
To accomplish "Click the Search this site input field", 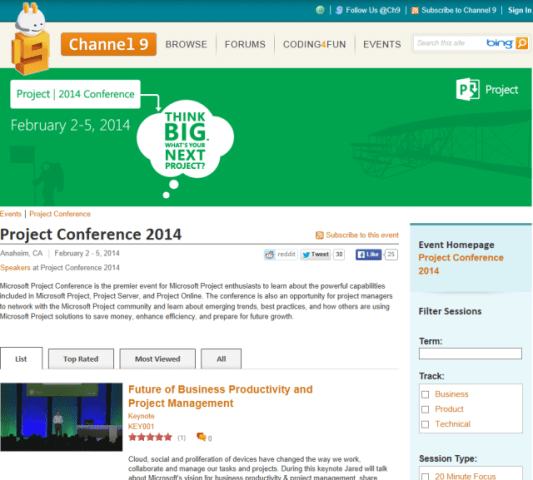I will [449, 43].
